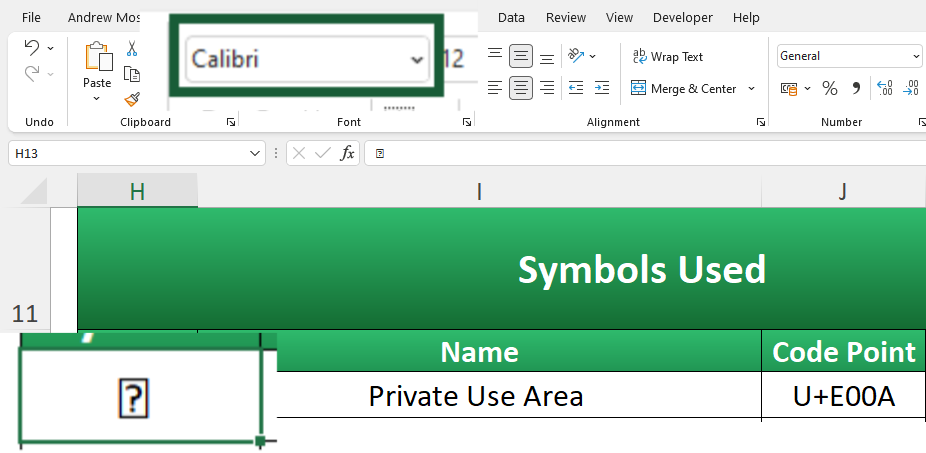The width and height of the screenshot is (926, 453).
Task: Click the Decrease Indent icon
Action: [x=576, y=88]
